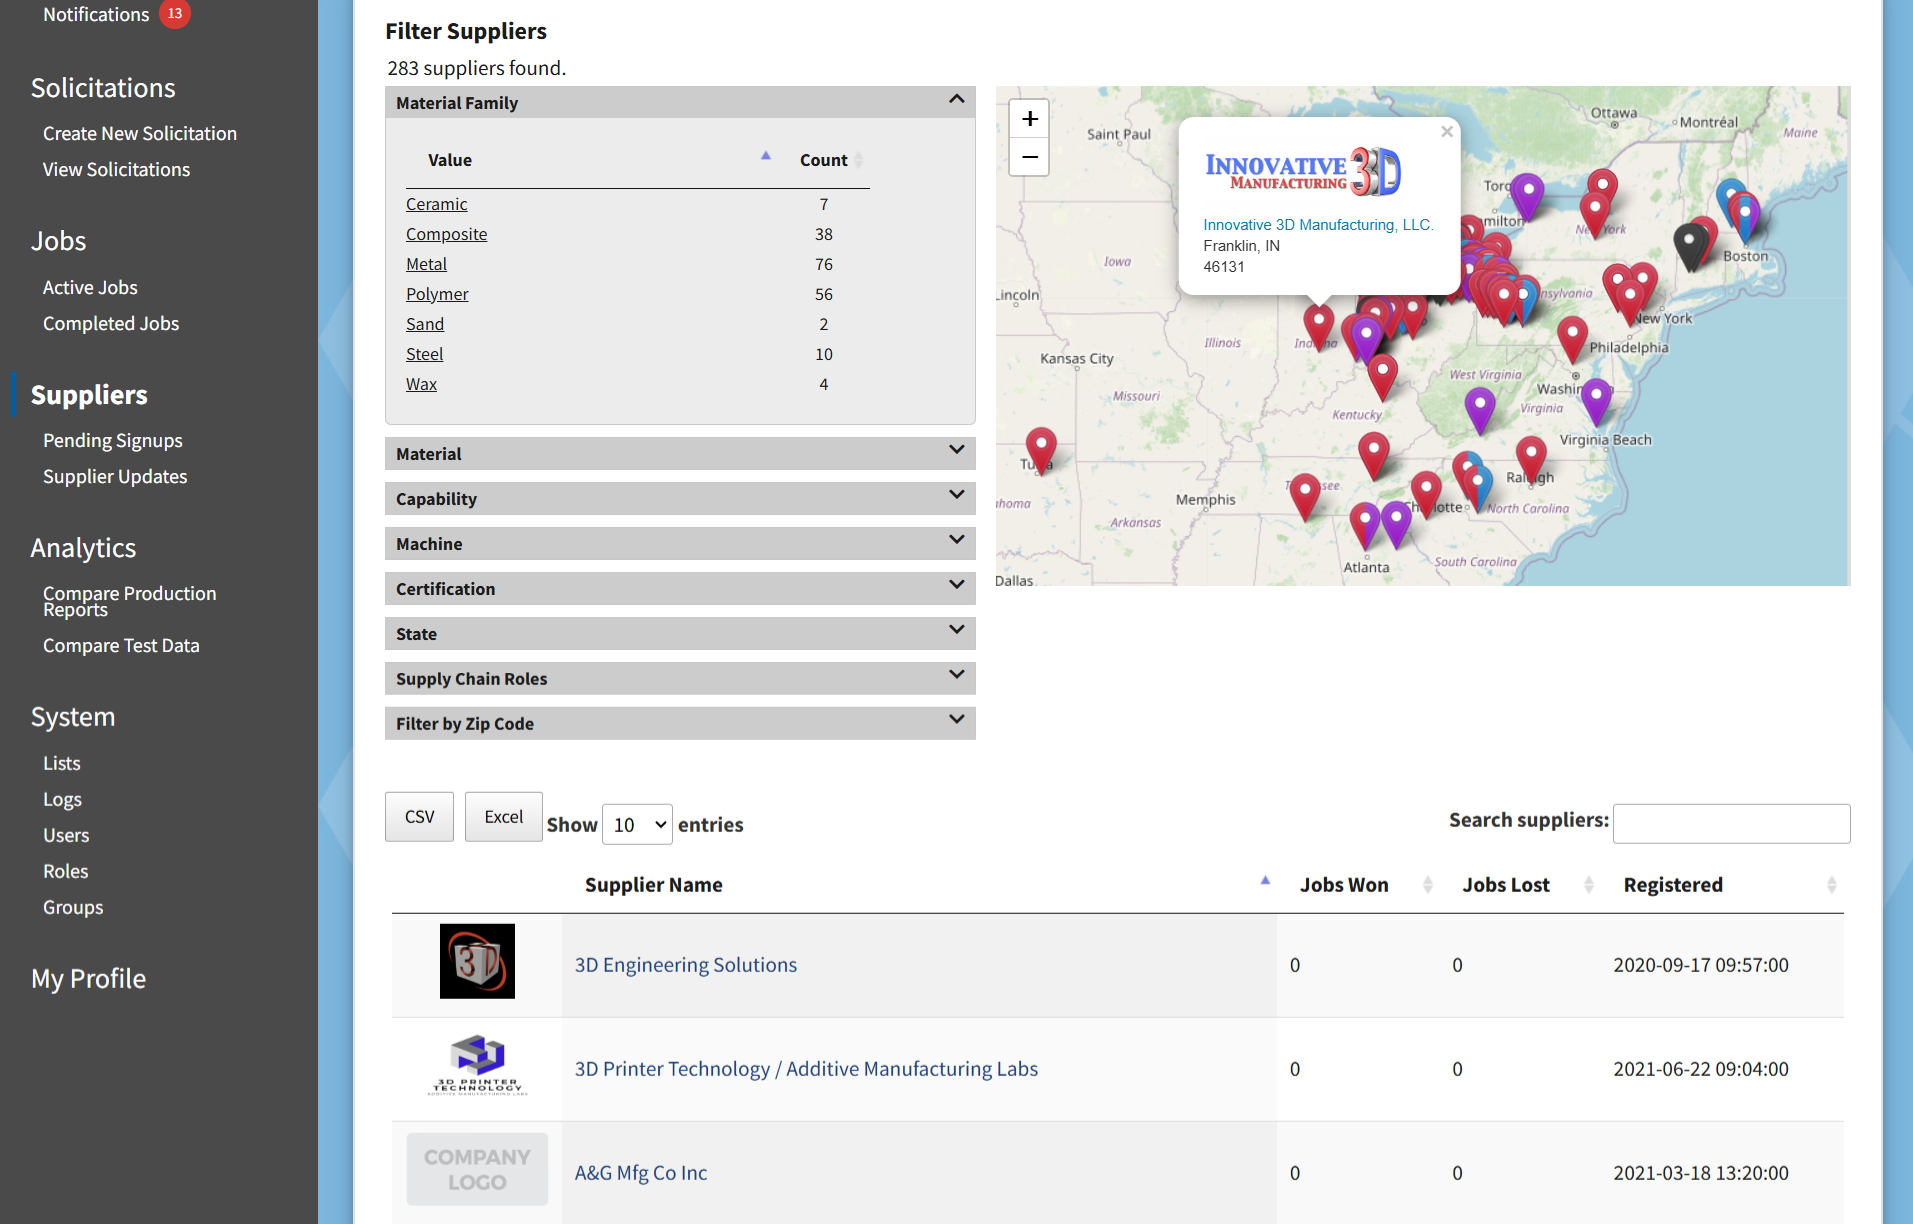The height and width of the screenshot is (1224, 1913).
Task: Open Create New Solicitation page
Action: [140, 133]
